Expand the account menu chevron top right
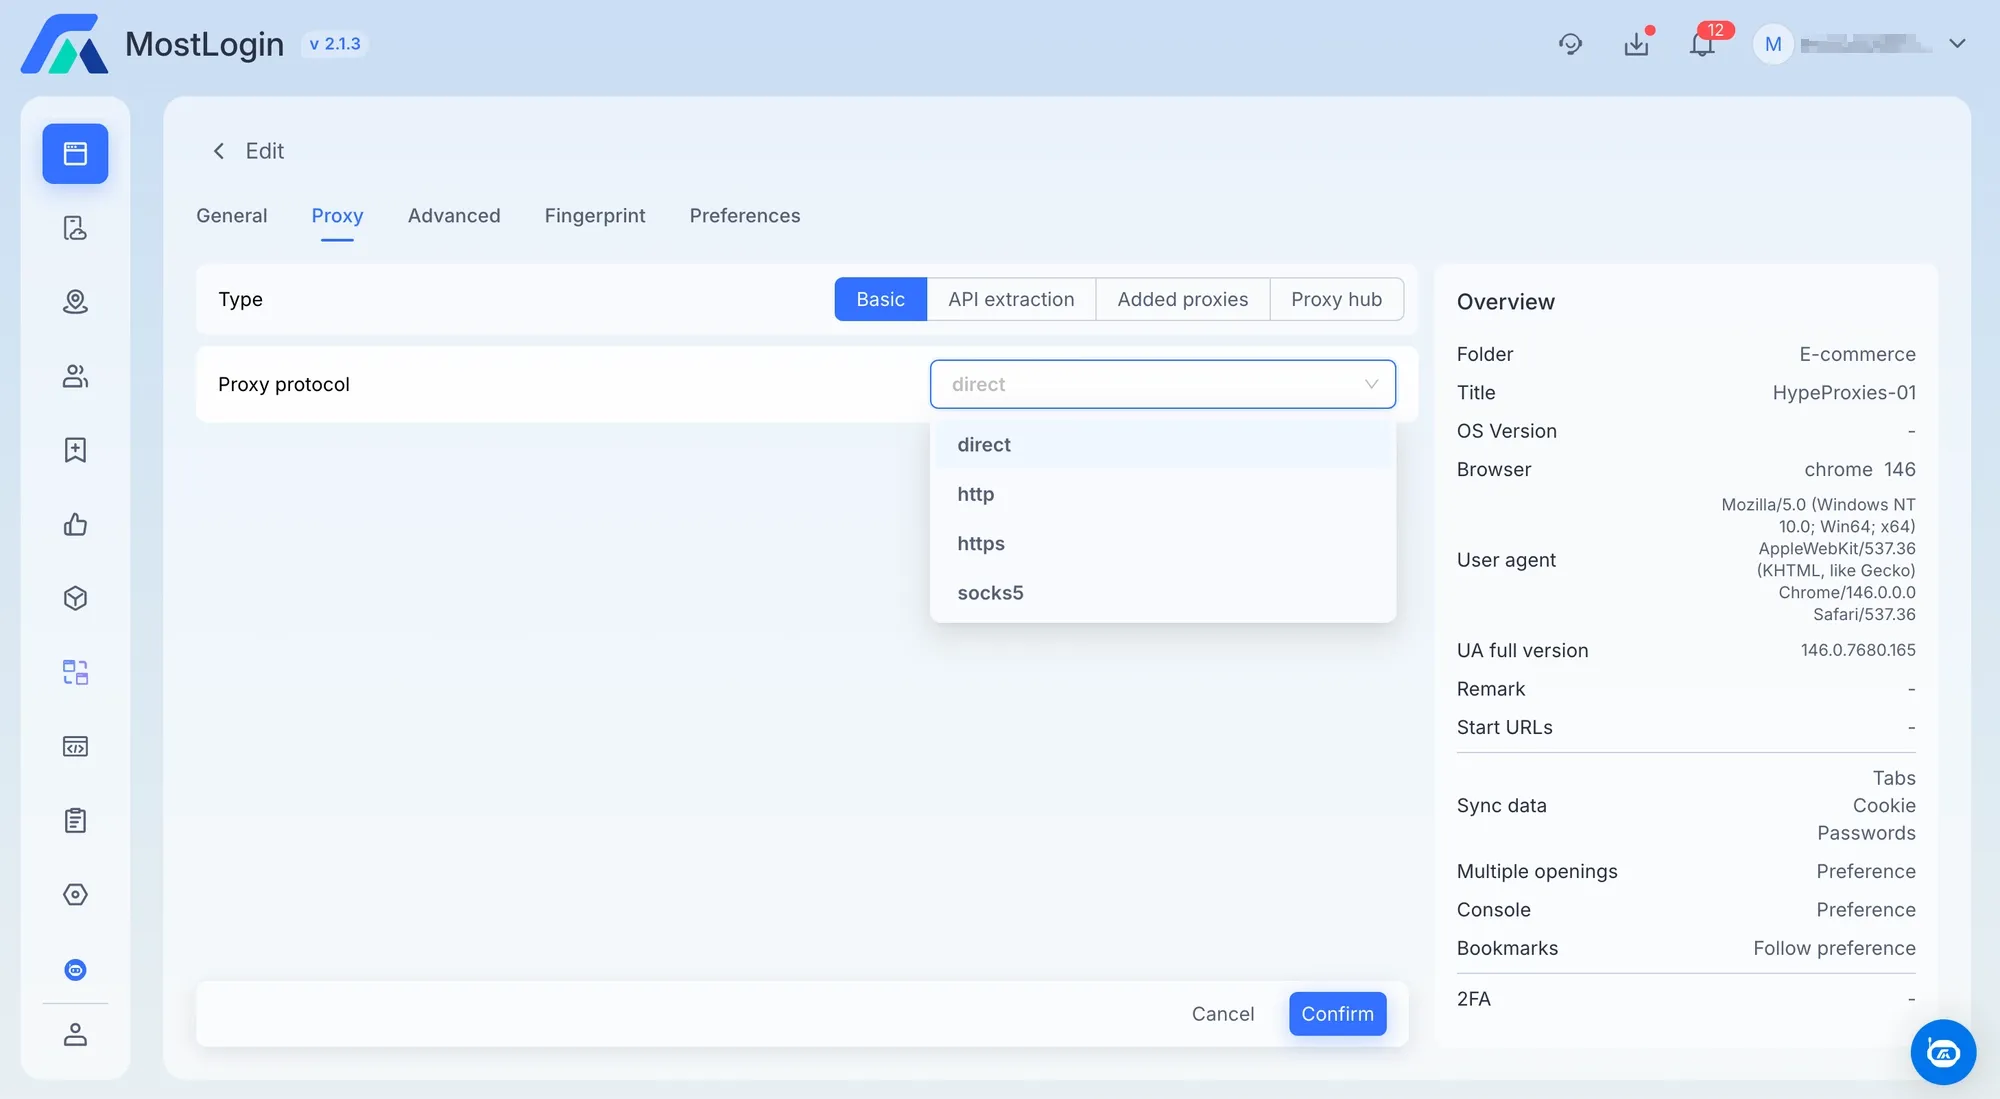 click(x=1957, y=44)
